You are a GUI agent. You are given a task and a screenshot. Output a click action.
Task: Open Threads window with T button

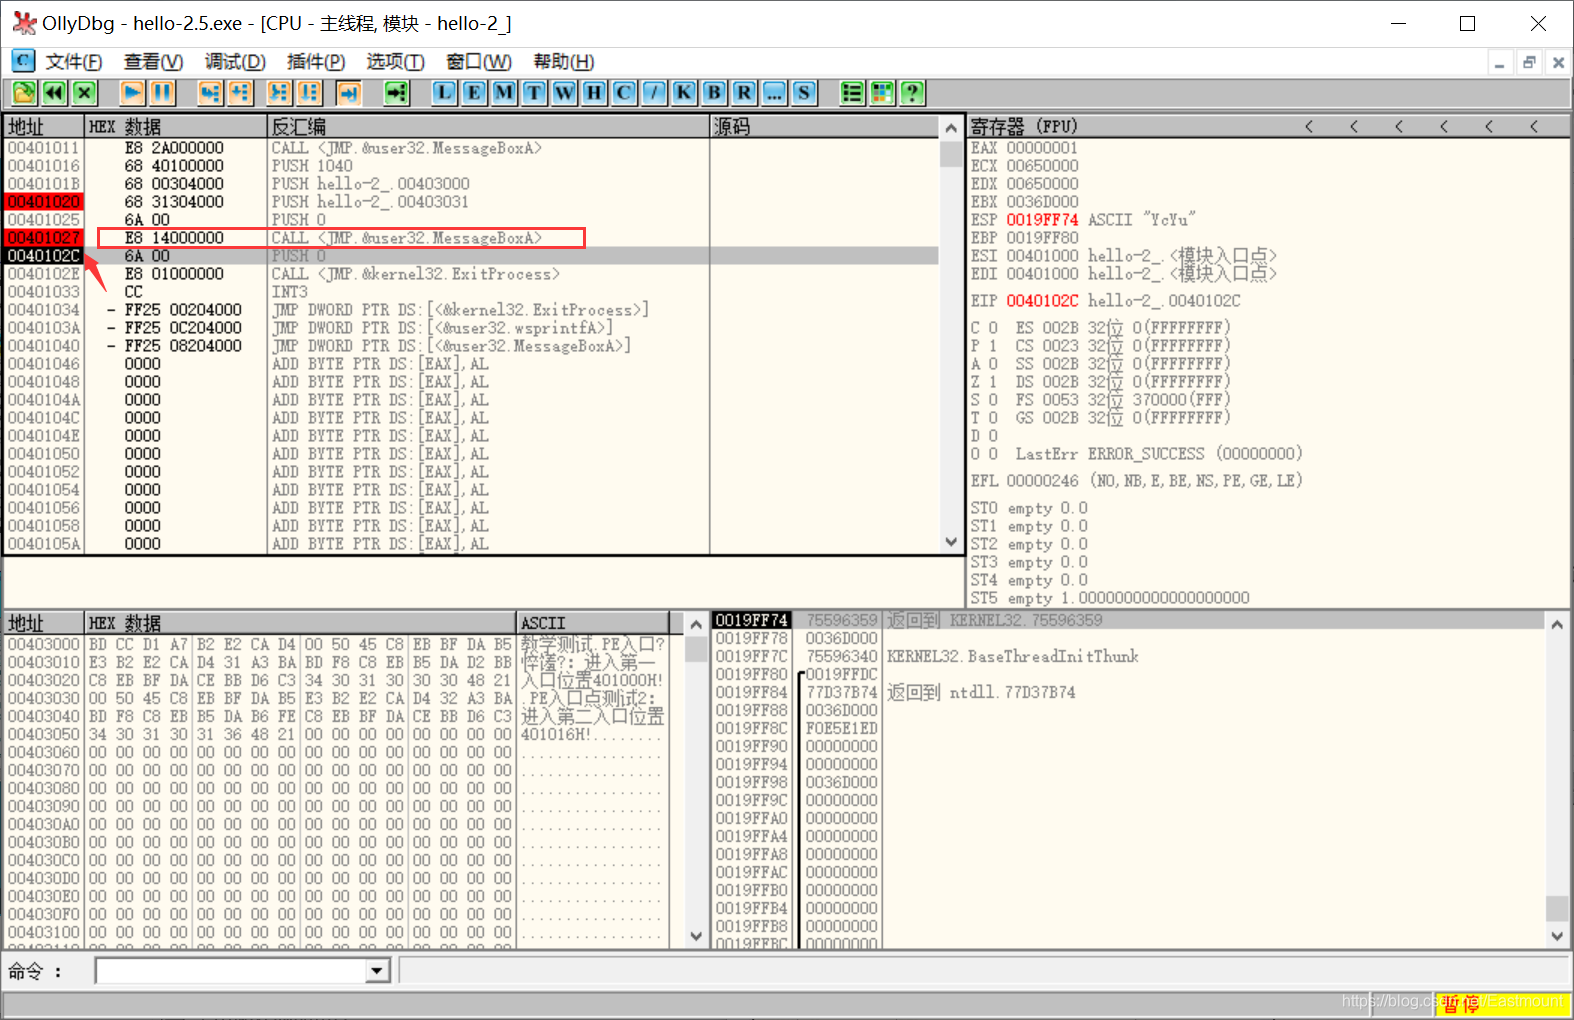(x=534, y=93)
